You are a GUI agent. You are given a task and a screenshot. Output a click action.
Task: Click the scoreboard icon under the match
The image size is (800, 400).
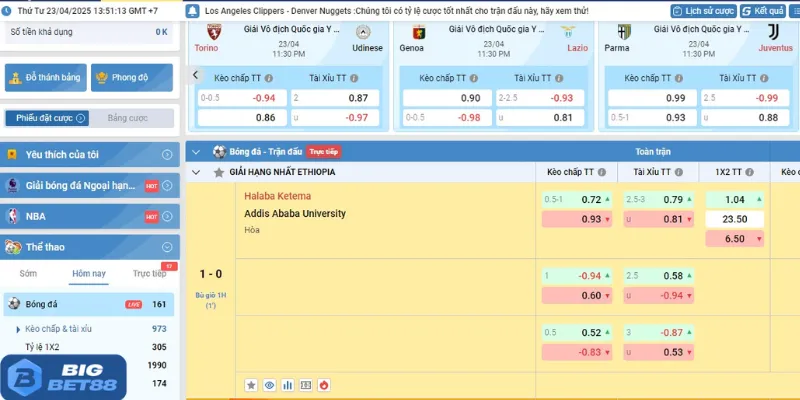[x=305, y=385]
